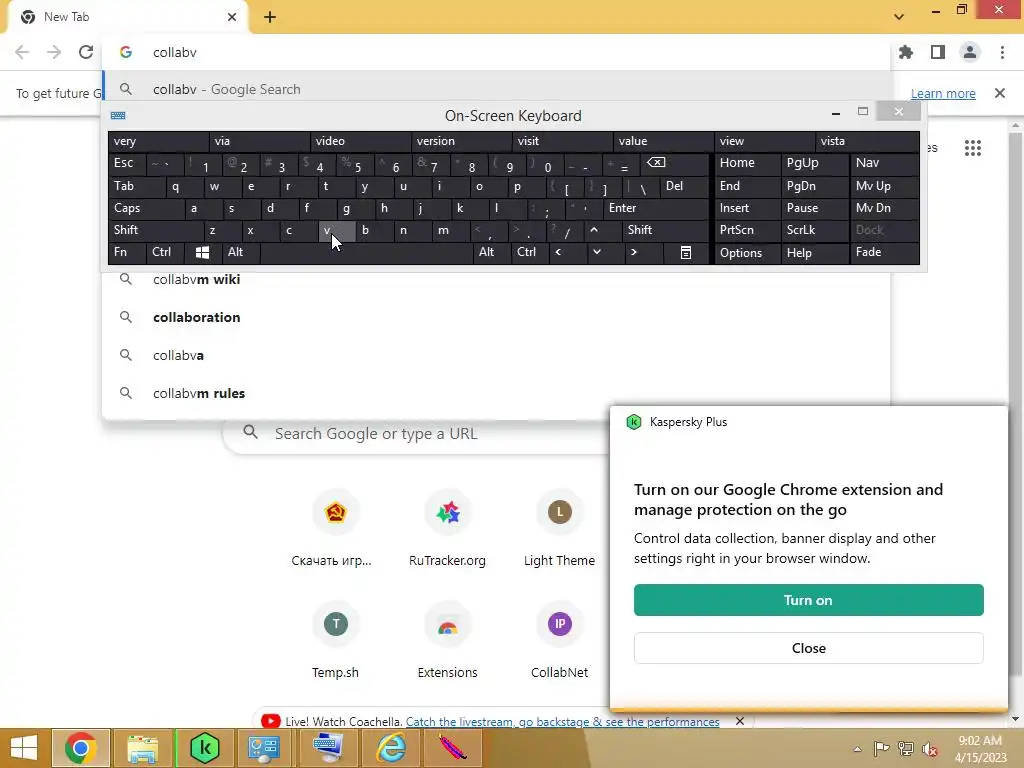Toggle the left Ctrl key on keyboard
The image size is (1024, 768).
[x=165, y=252]
